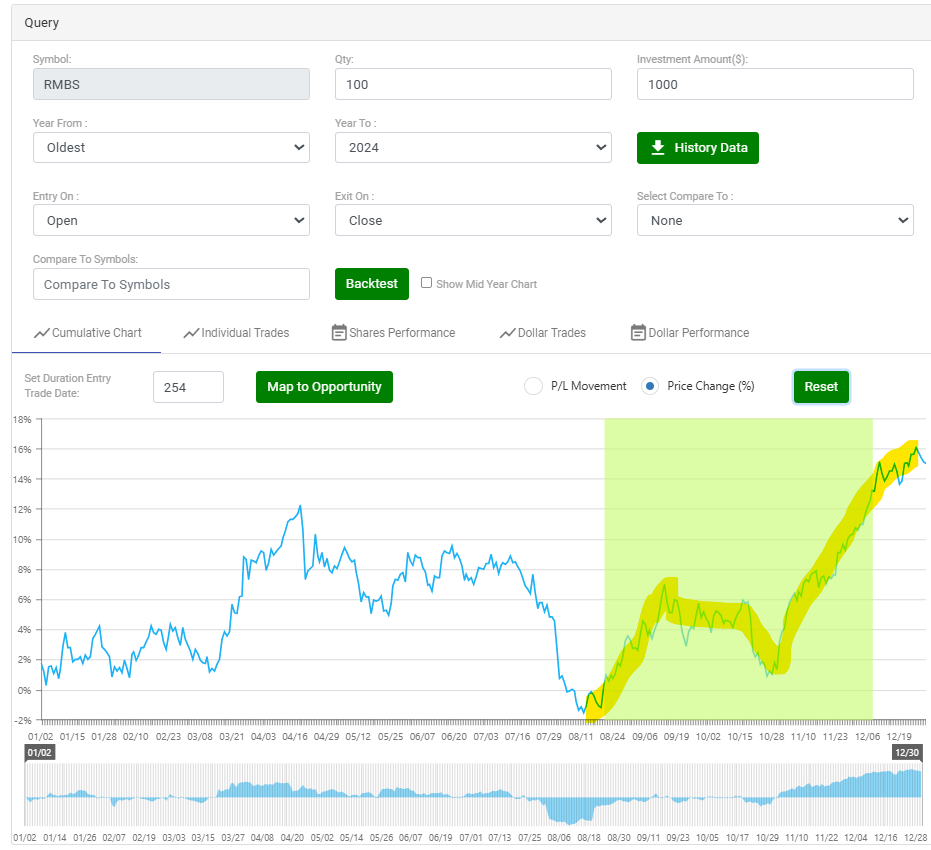
Task: Open the Year To dropdown
Action: [473, 147]
